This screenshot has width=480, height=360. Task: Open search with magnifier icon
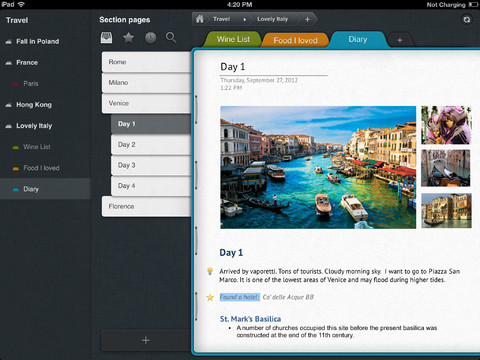(171, 37)
